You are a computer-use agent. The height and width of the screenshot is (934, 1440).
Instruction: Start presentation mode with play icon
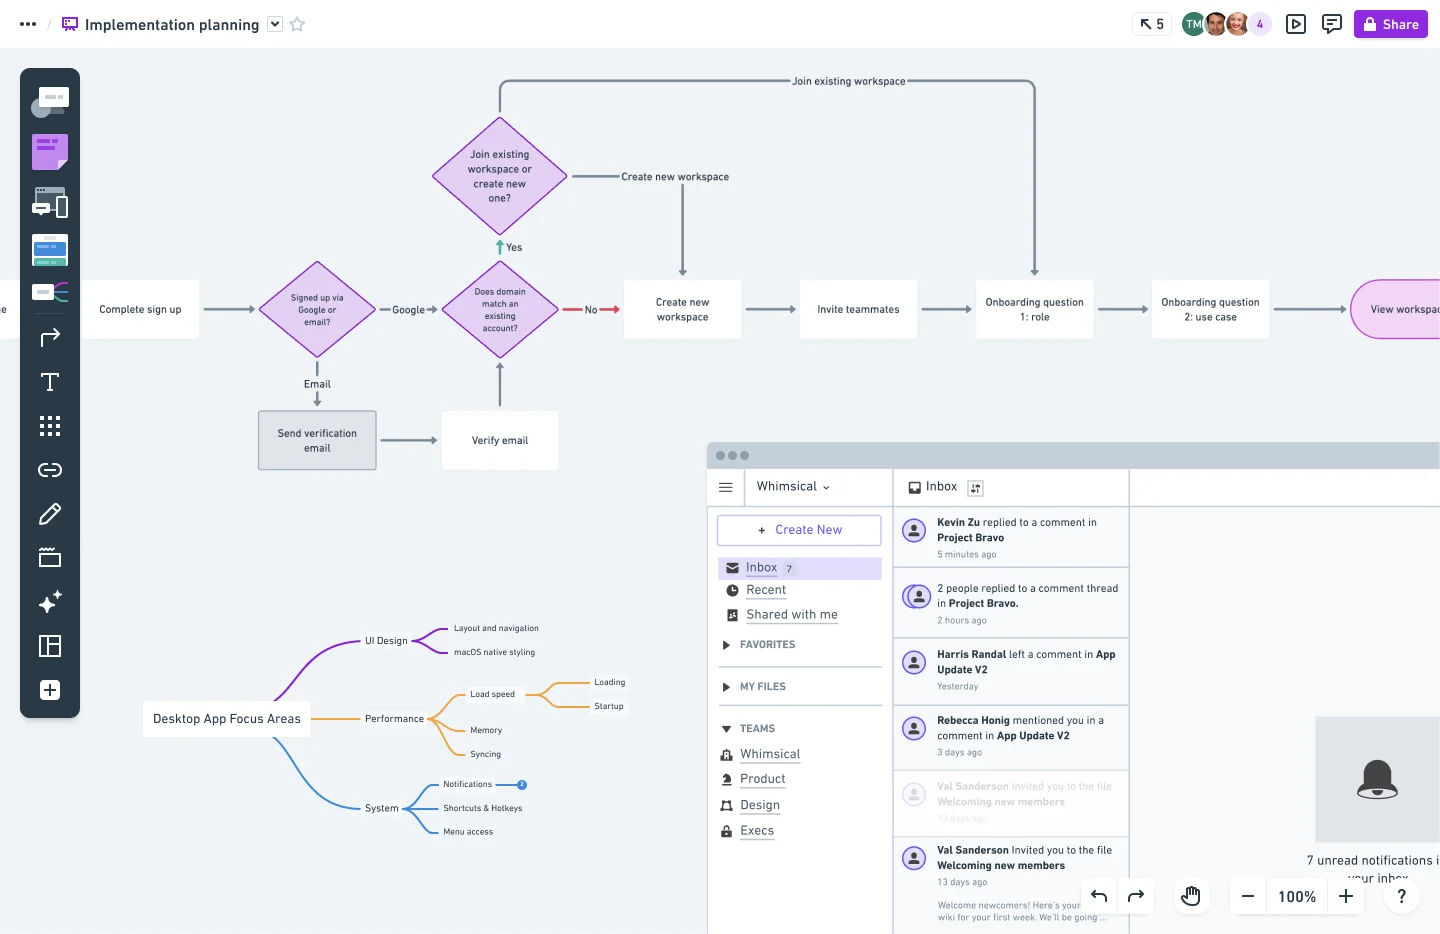coord(1296,24)
